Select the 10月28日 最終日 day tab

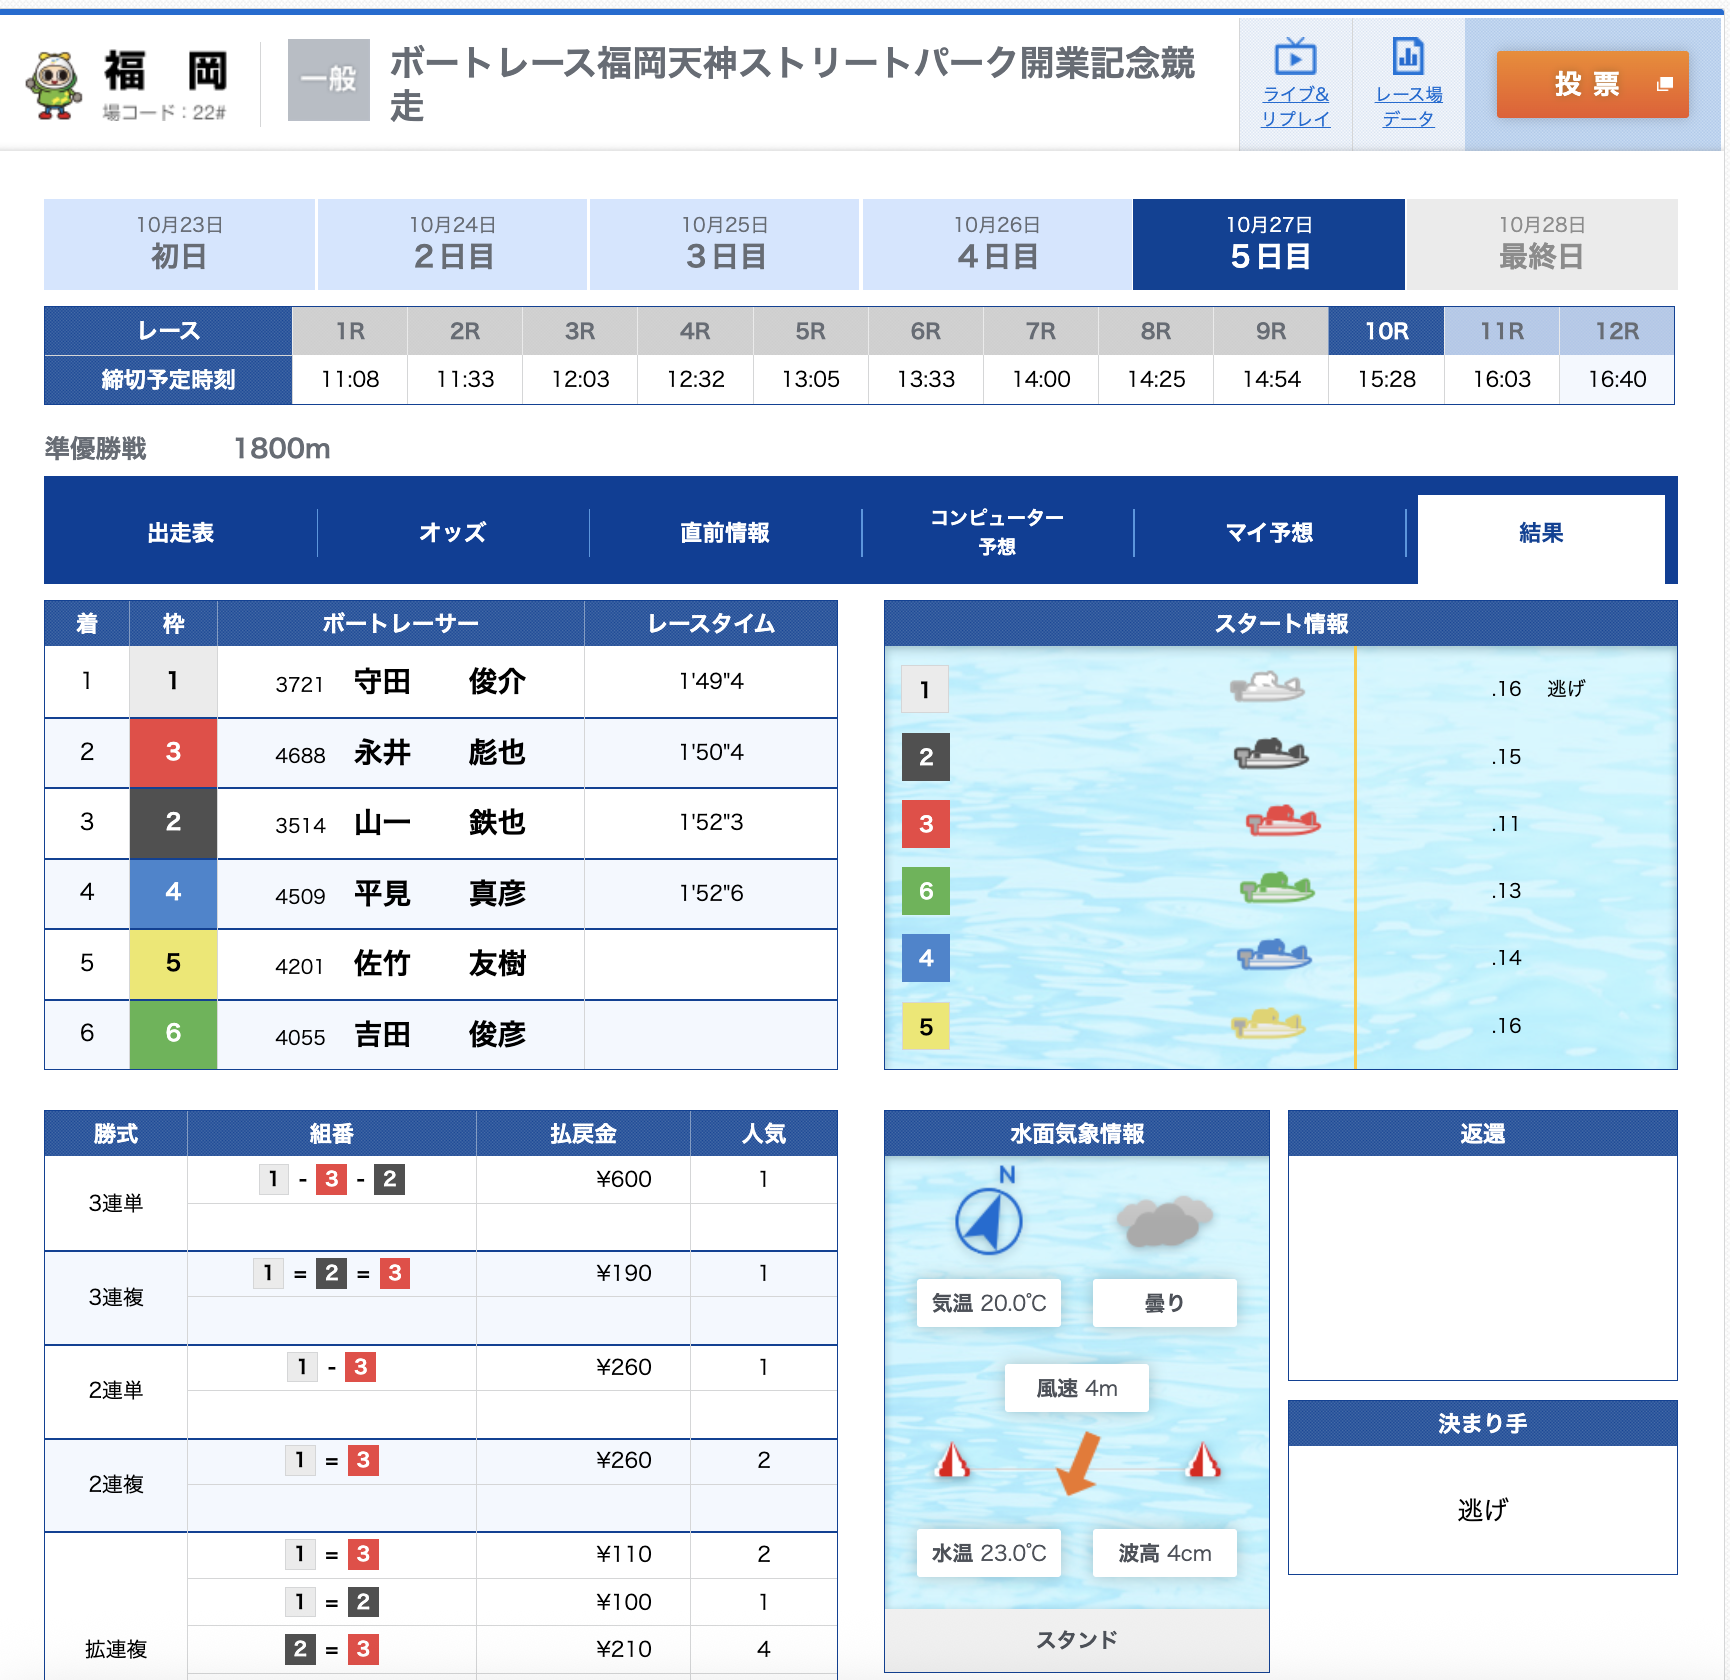pos(1542,244)
